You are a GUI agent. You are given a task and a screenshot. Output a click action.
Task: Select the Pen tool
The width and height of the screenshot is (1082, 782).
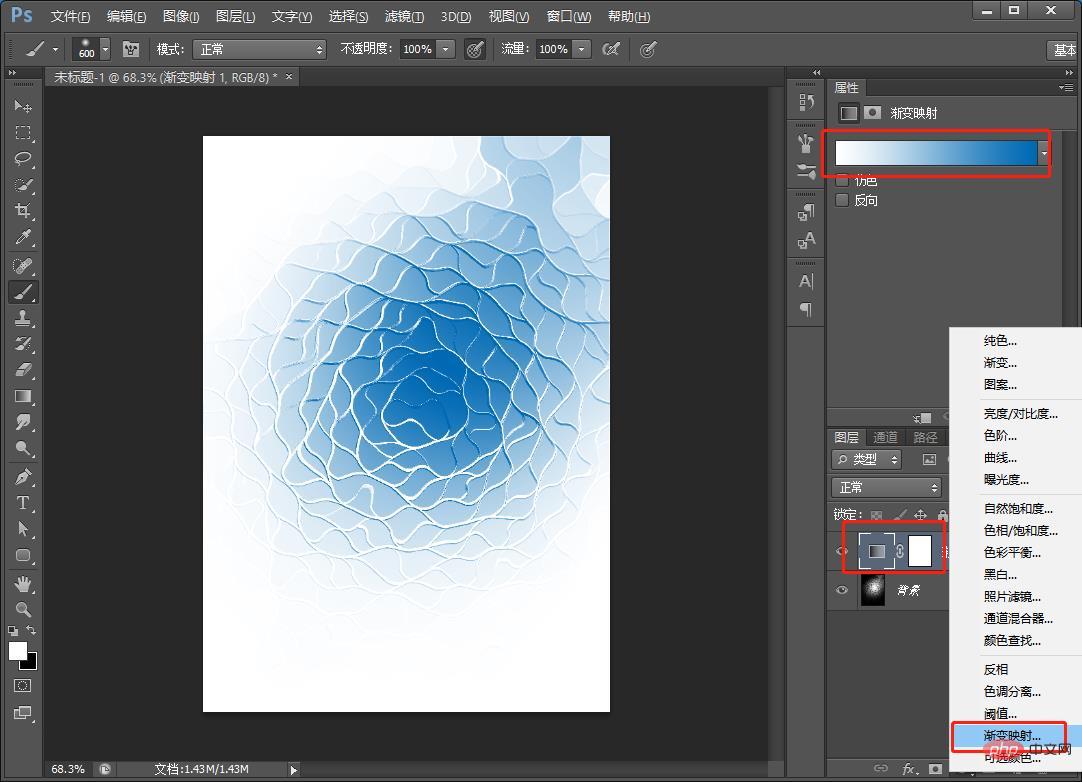23,477
